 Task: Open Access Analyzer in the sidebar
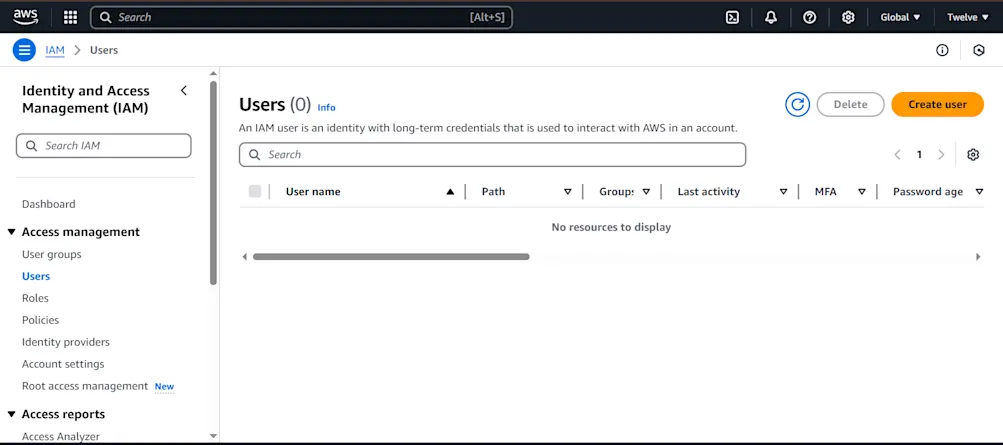point(61,437)
